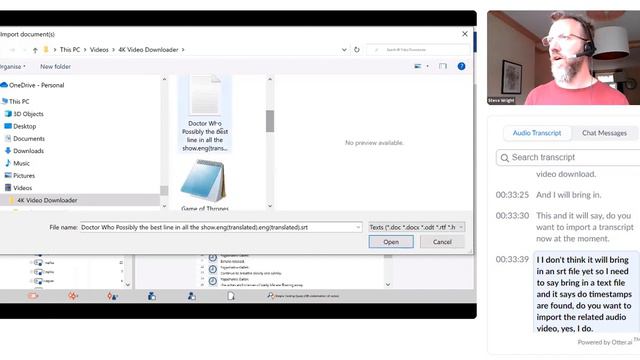Open the view options dropdown arrow

click(x=427, y=66)
